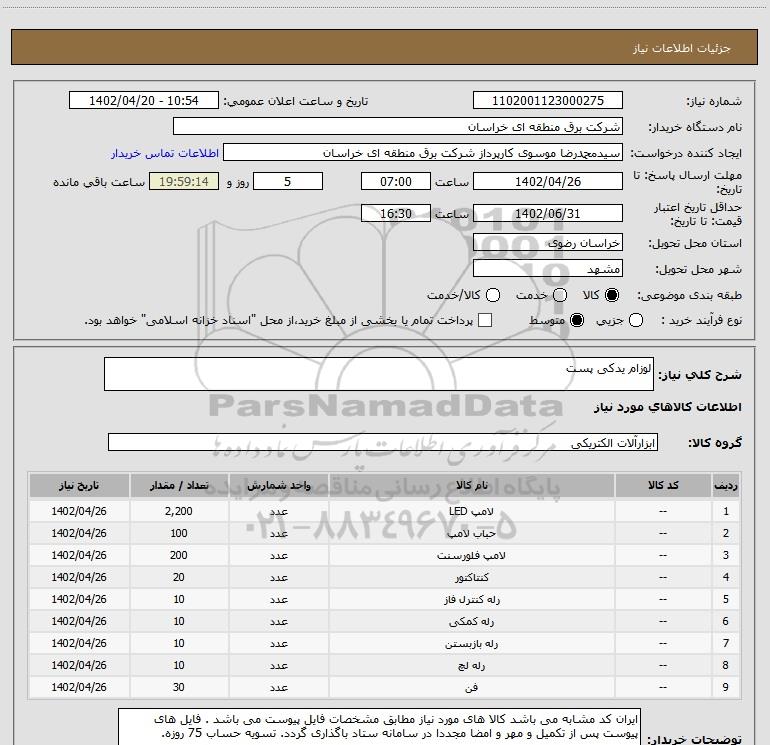This screenshot has height=745, width=770.
Task: Select the رله بازبستن item name
Action: pyautogui.click(x=471, y=644)
